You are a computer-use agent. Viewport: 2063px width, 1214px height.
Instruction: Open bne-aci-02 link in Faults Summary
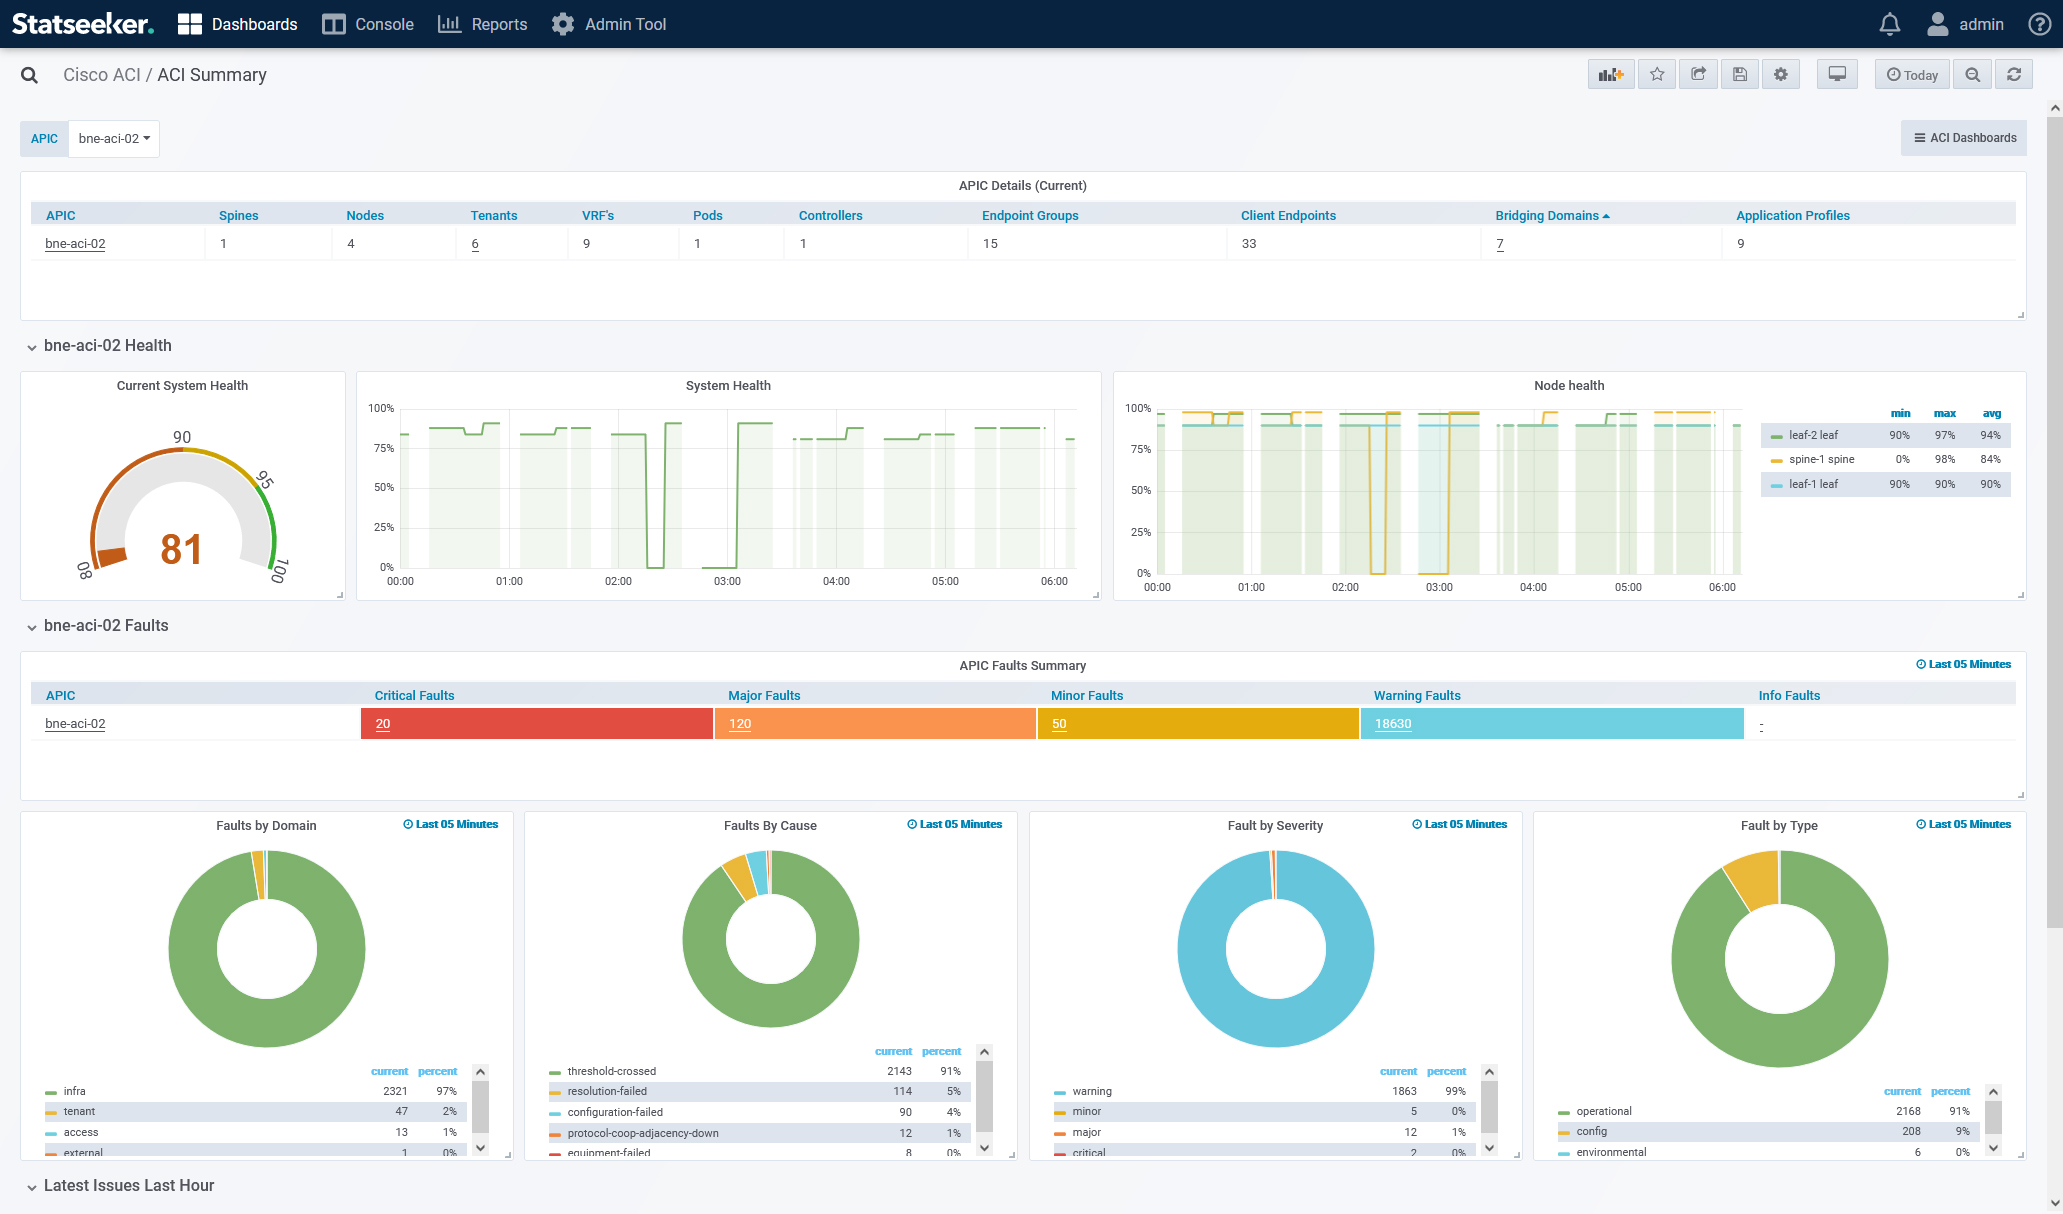coord(75,724)
